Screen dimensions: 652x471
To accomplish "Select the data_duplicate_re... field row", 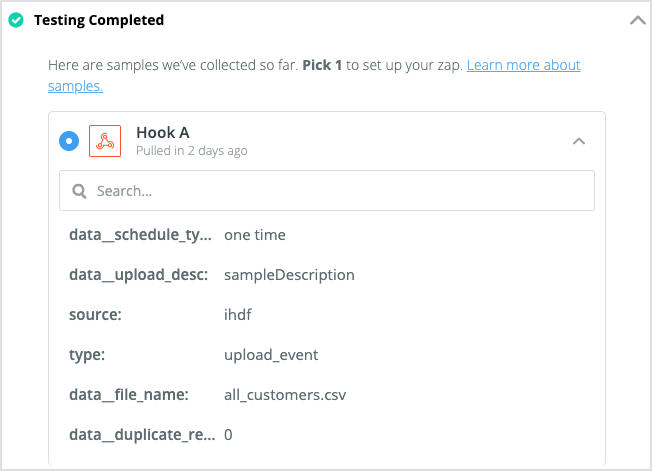I will 327,434.
